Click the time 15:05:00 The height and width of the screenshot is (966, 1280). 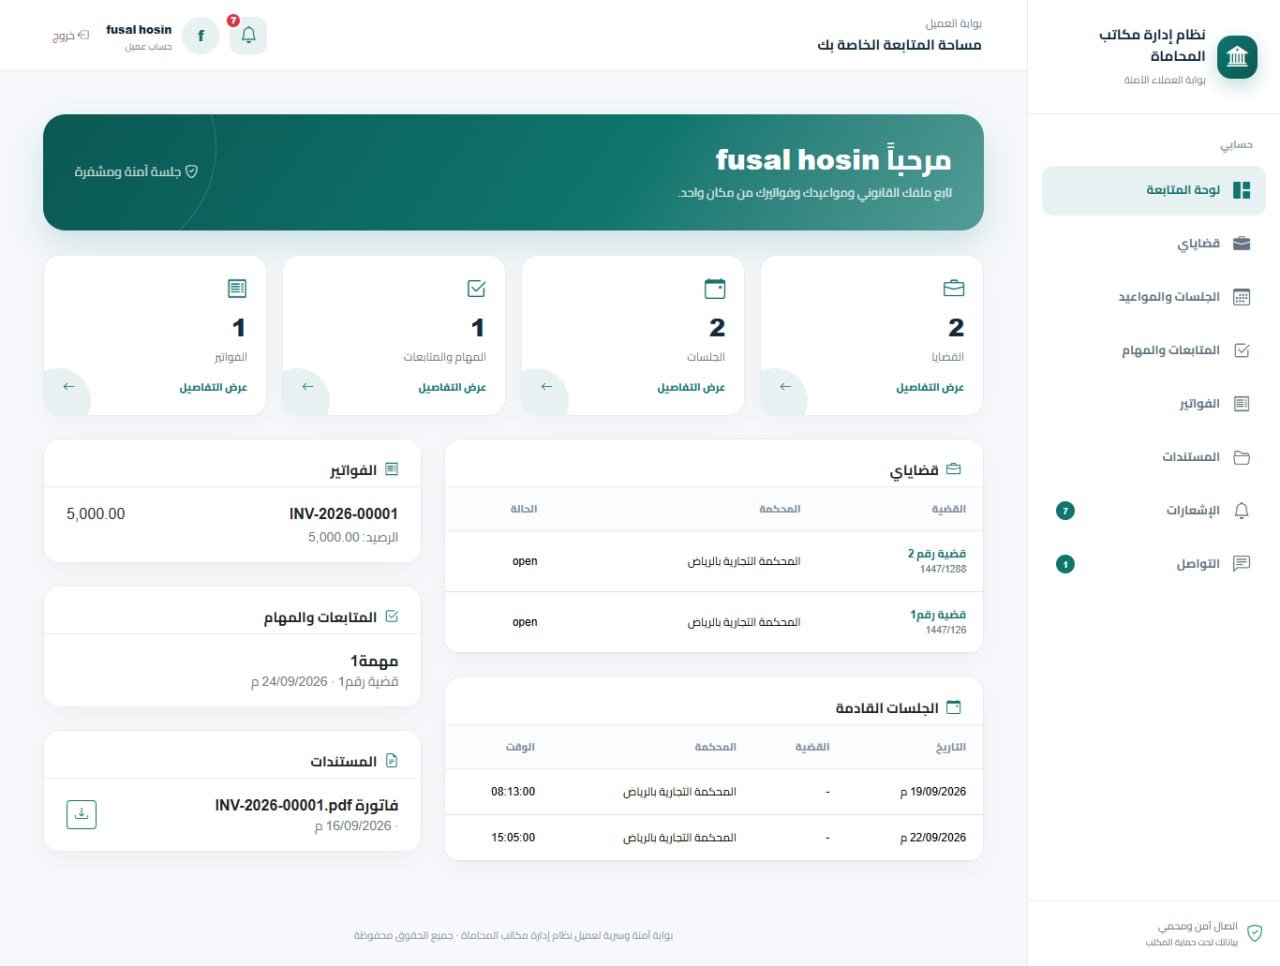[x=513, y=838]
